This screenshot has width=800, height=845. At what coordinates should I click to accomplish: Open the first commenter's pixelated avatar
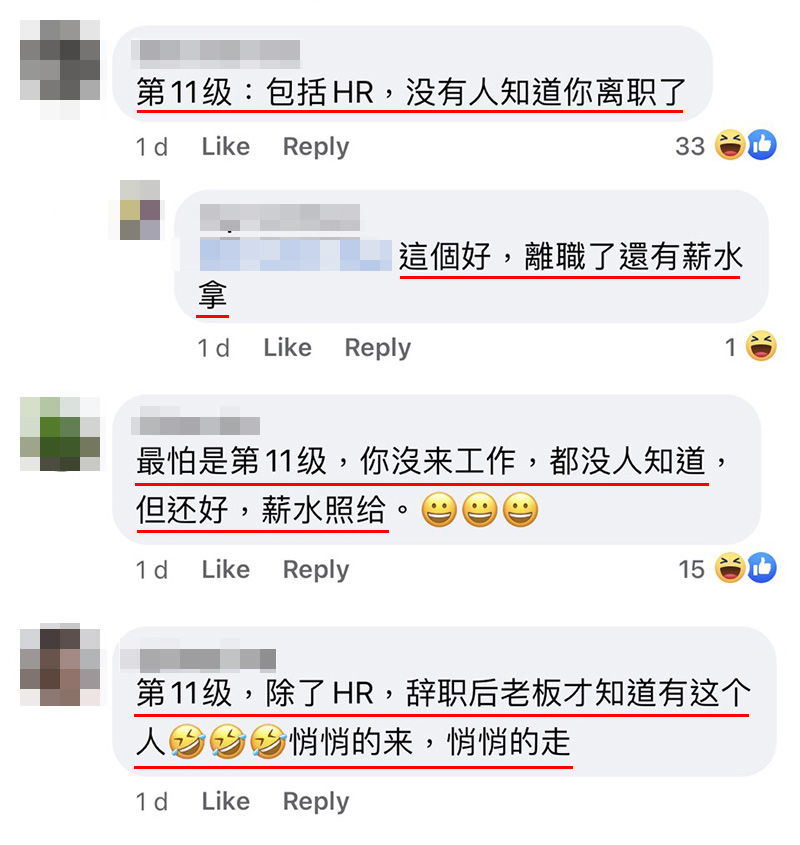[x=60, y=69]
